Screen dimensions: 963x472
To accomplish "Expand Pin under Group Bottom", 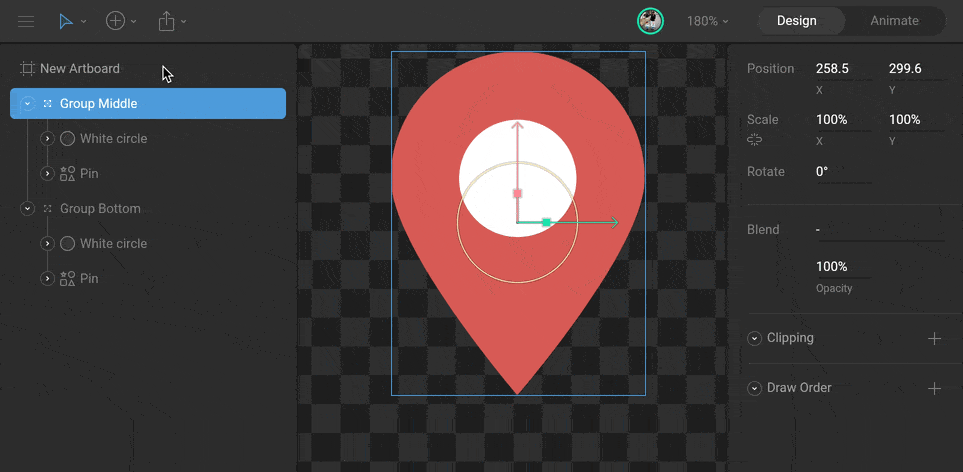I will [x=47, y=279].
